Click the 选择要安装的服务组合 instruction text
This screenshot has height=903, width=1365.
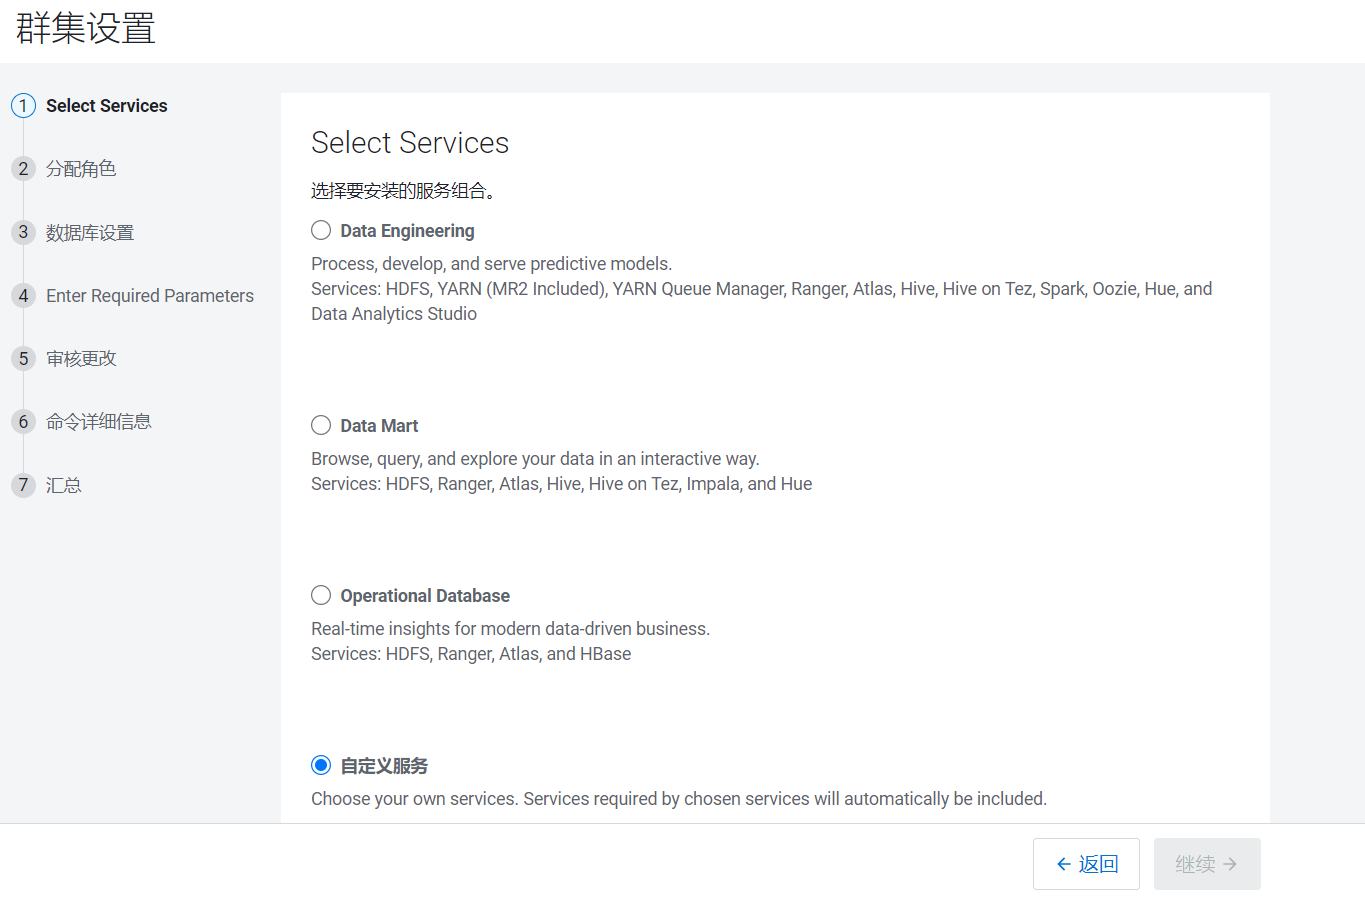(x=403, y=191)
